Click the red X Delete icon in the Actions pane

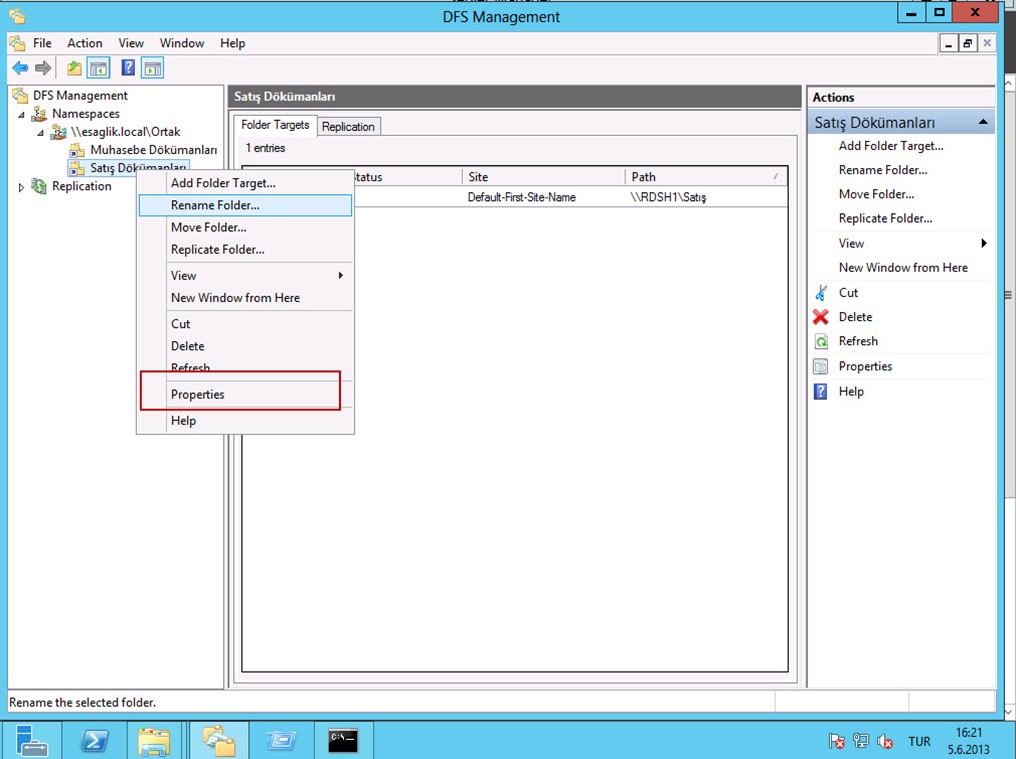pyautogui.click(x=821, y=317)
